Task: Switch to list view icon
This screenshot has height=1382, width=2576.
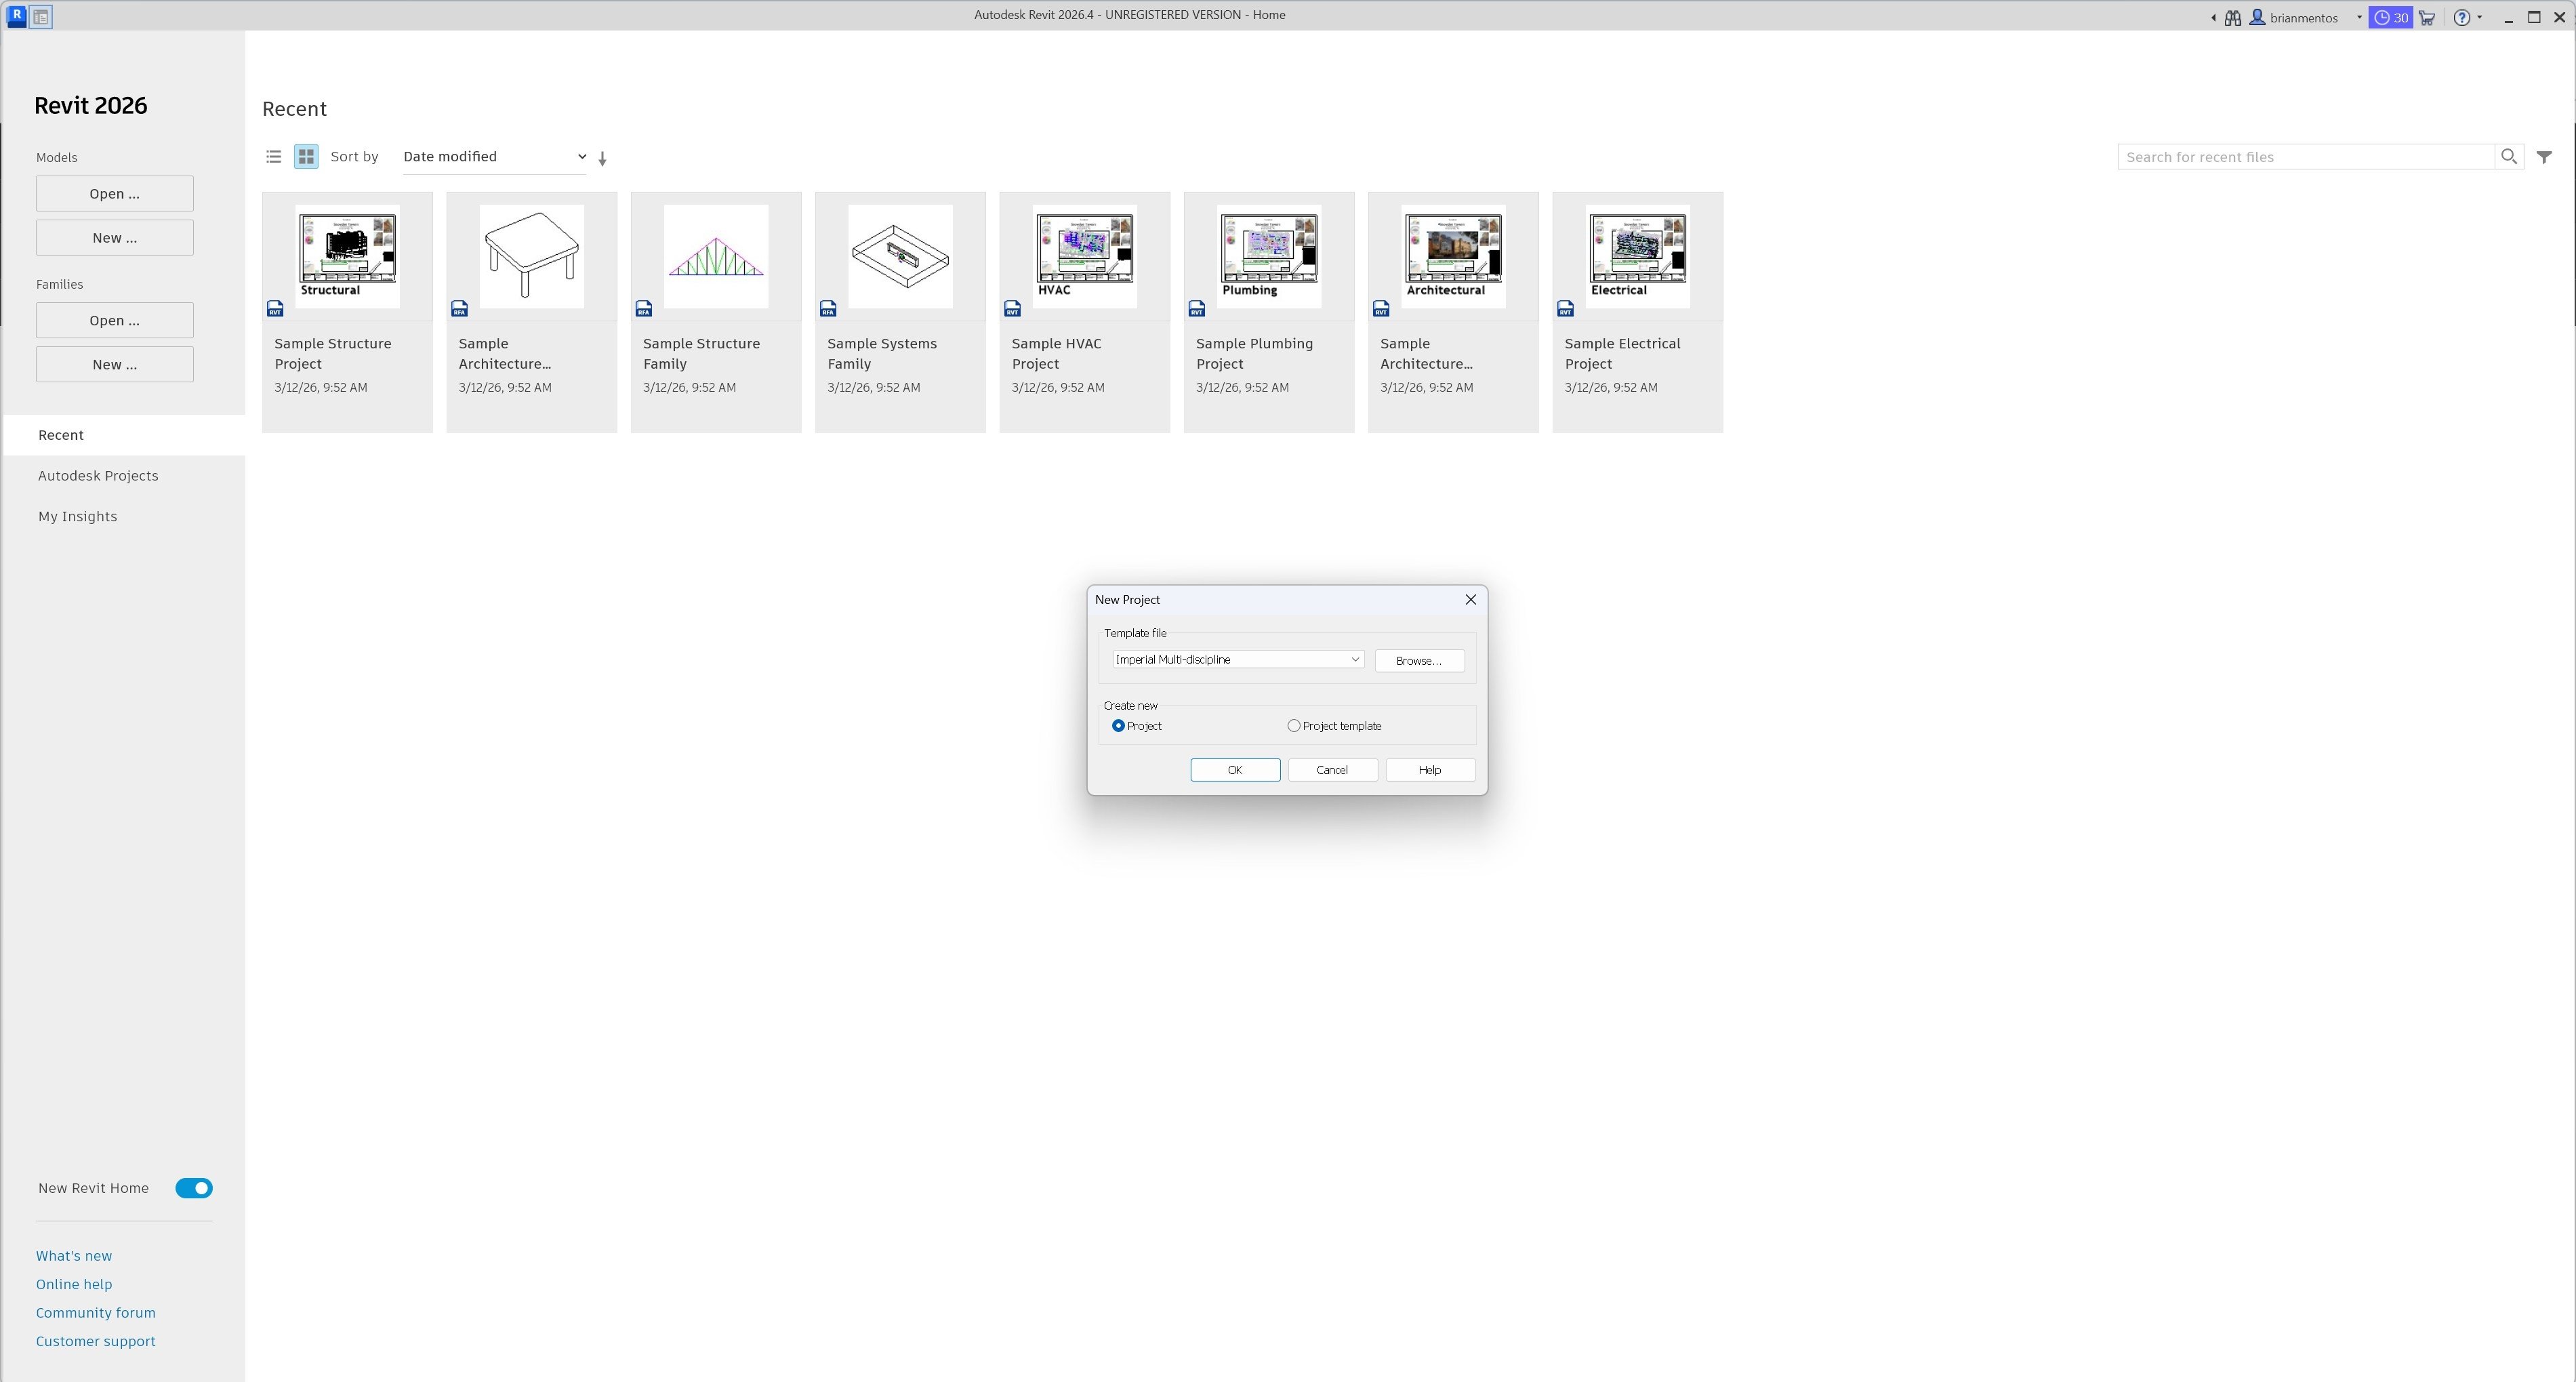Action: [273, 157]
